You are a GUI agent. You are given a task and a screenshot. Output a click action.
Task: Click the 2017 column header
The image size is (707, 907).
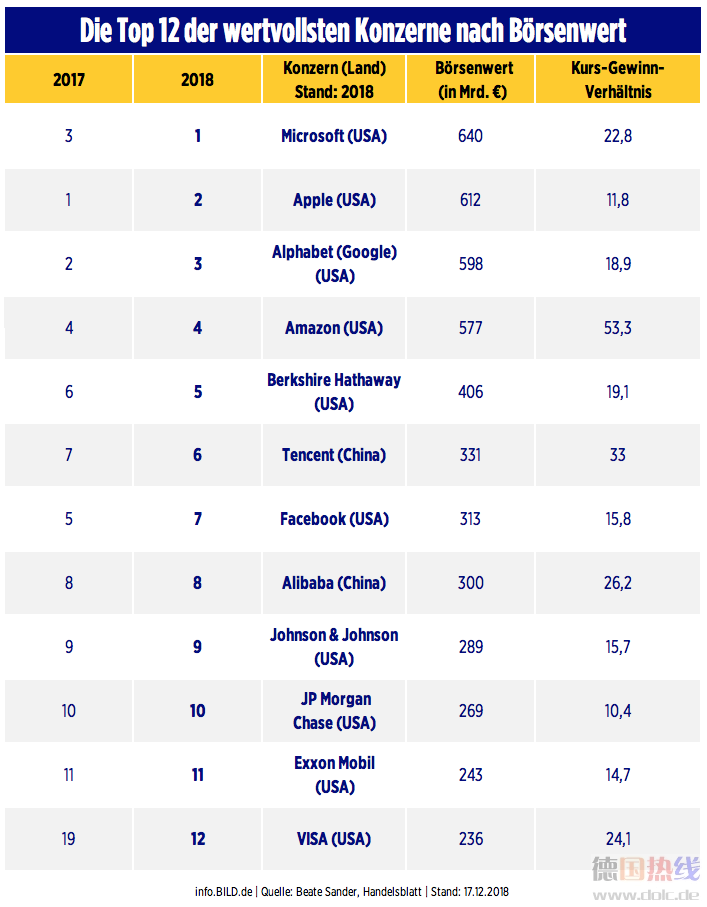tap(68, 79)
